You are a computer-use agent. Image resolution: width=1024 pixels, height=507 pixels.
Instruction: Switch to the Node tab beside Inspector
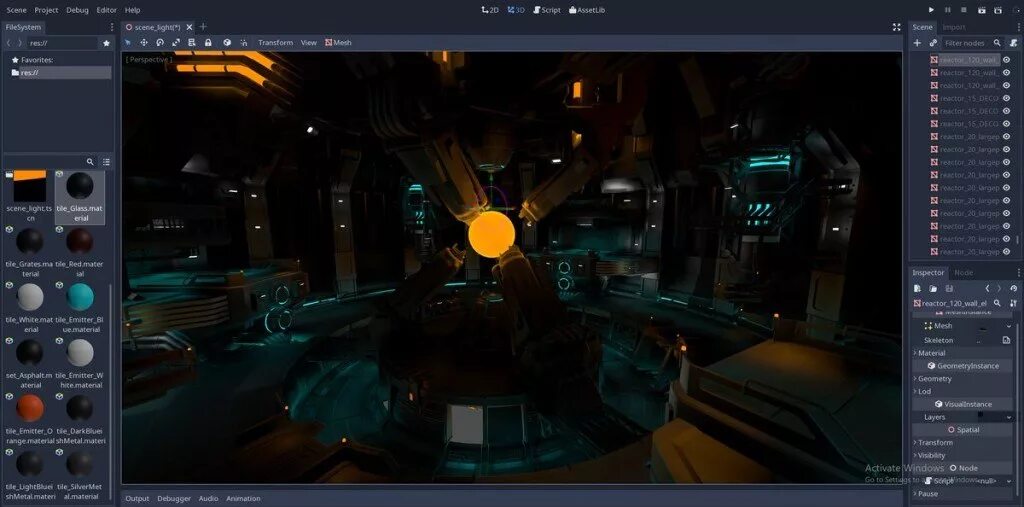pyautogui.click(x=963, y=272)
